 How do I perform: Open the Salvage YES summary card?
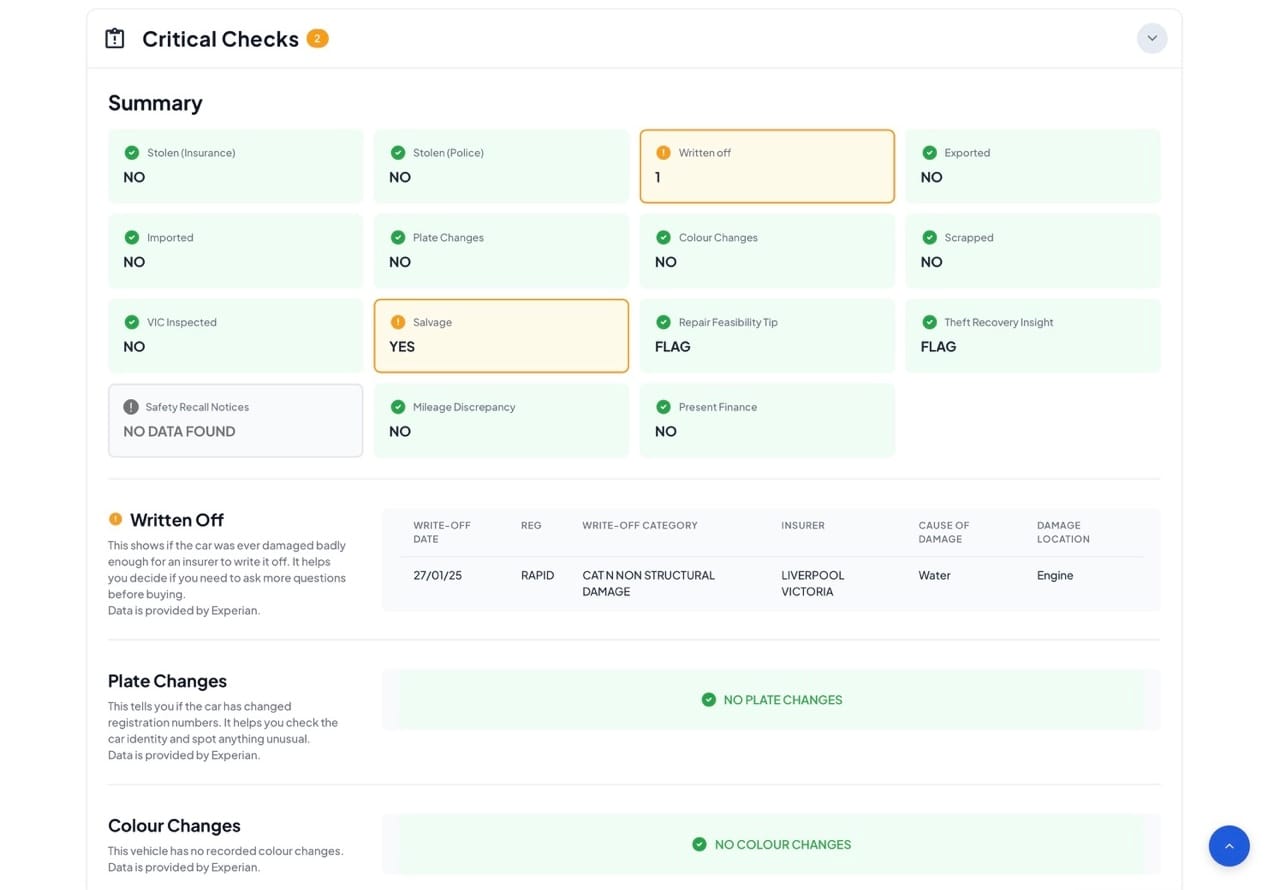[x=501, y=336]
